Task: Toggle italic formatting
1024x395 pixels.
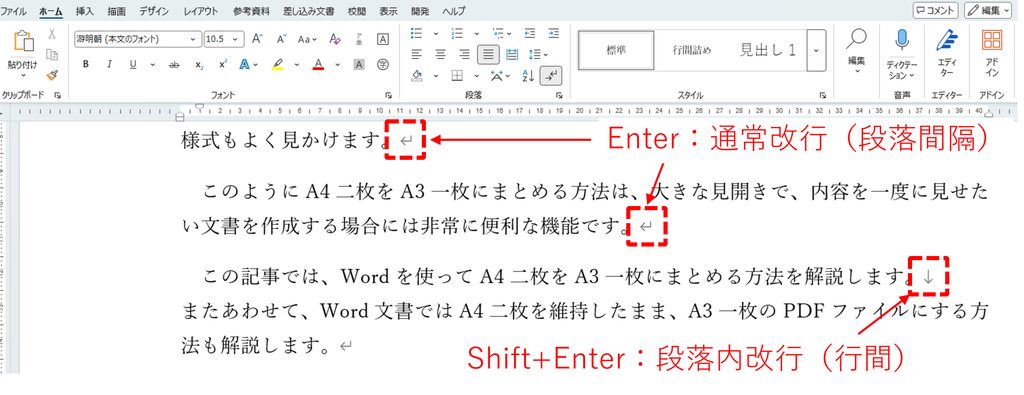Action: (109, 65)
